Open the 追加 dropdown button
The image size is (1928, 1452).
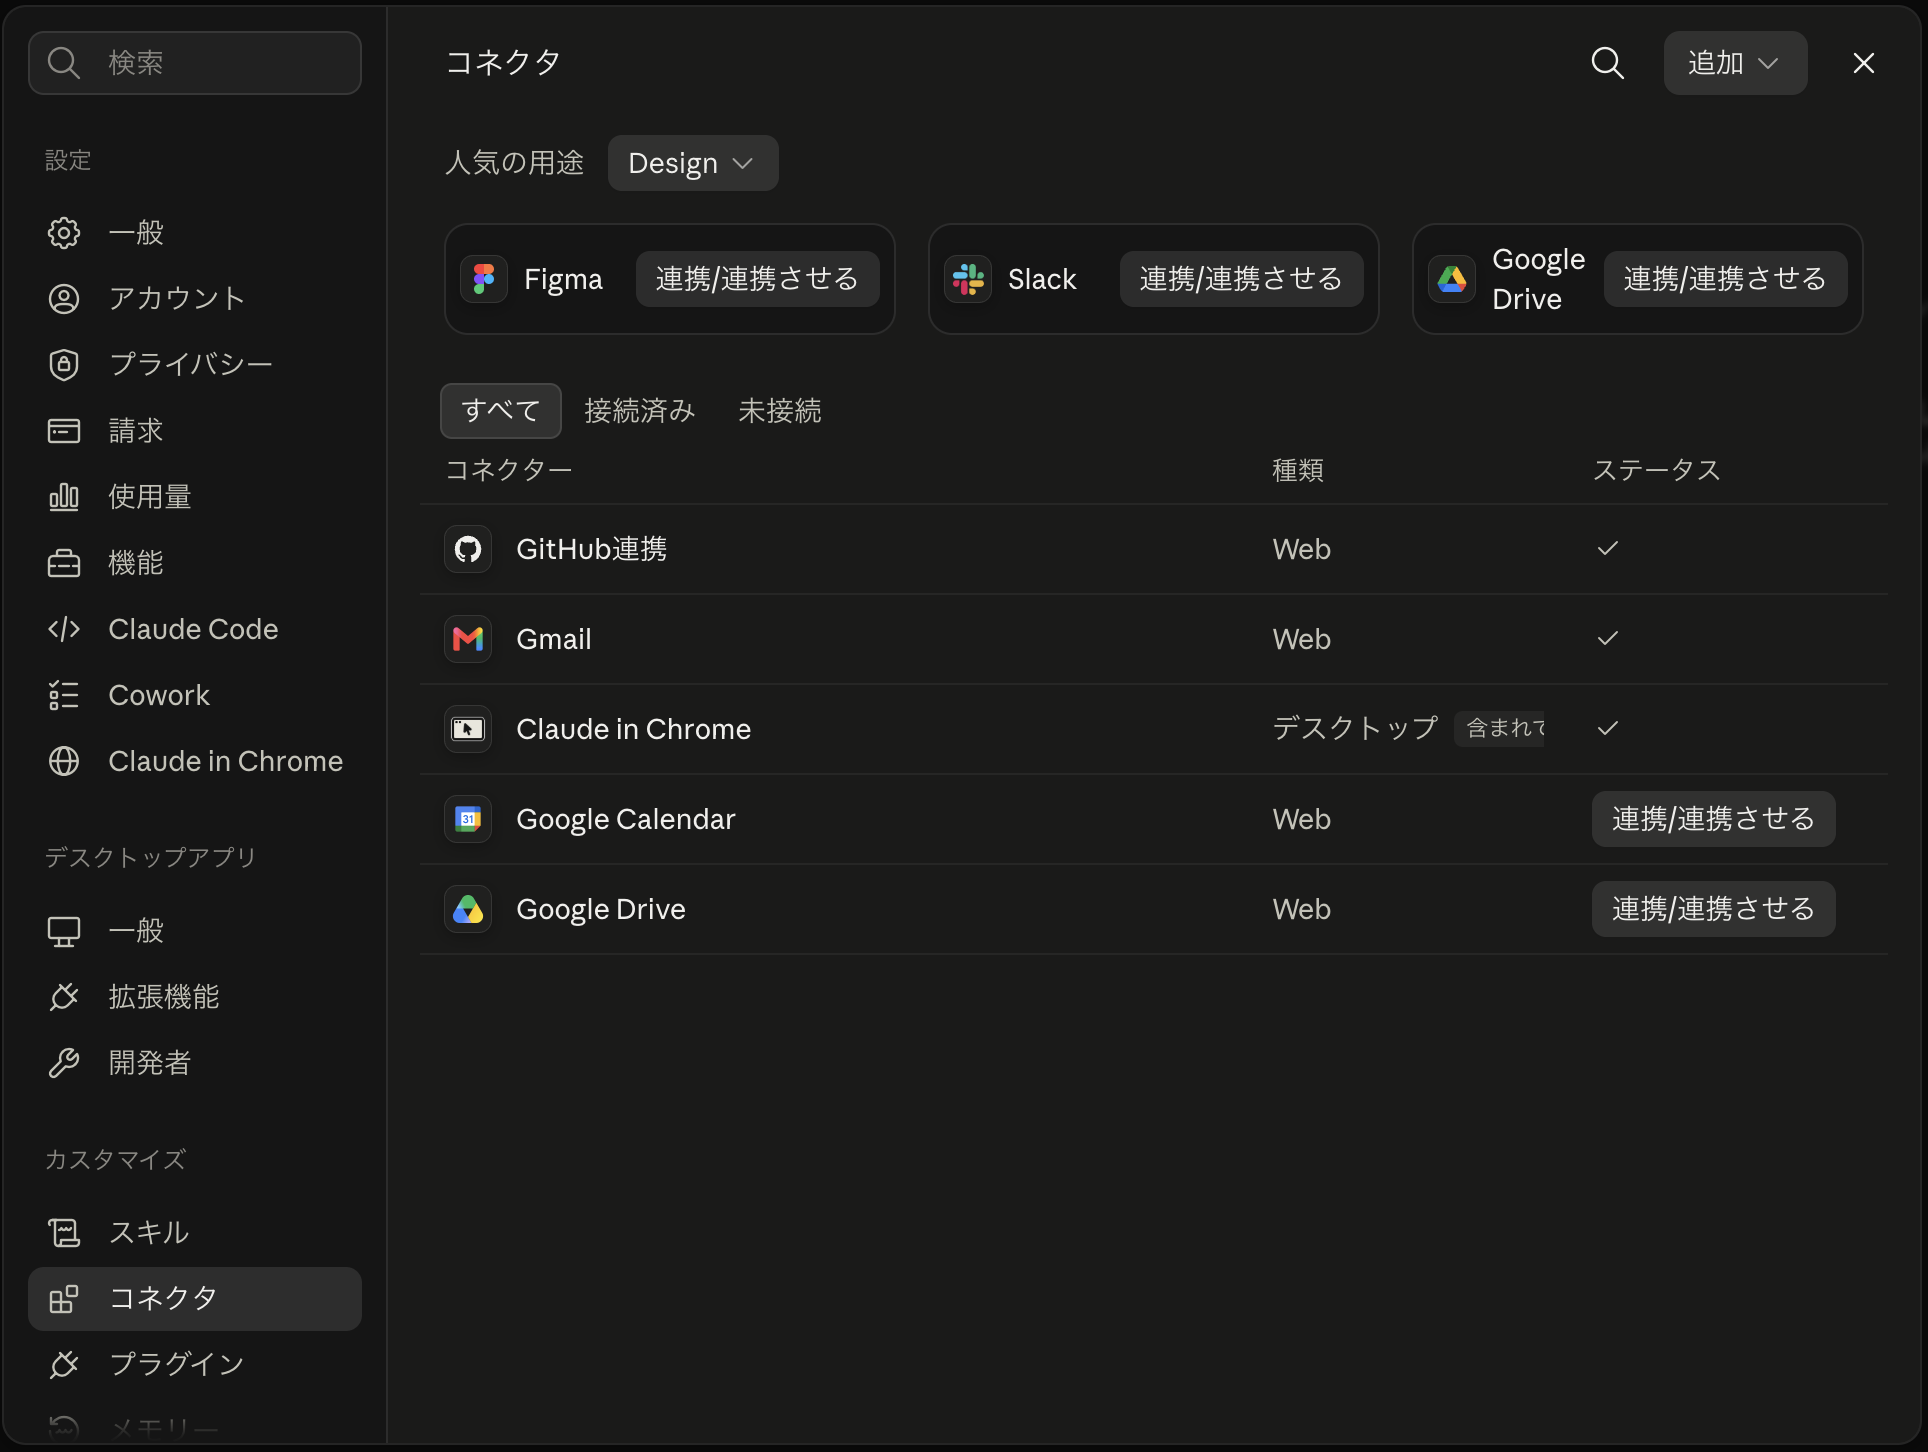tap(1735, 63)
